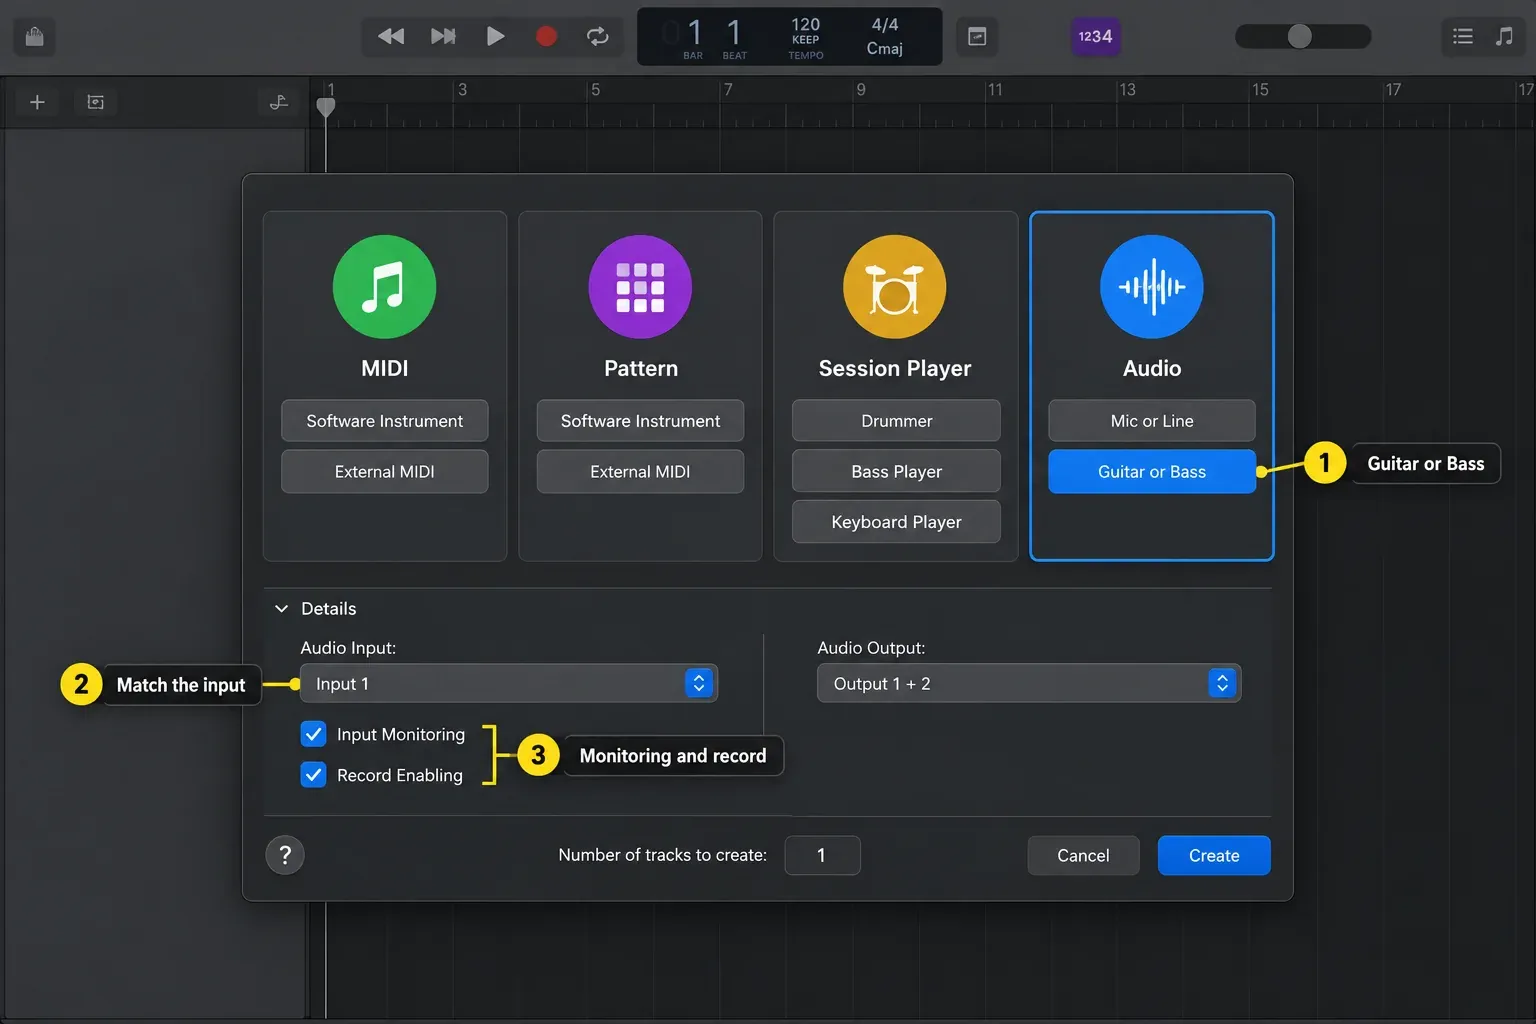
Task: Click the number of tracks field
Action: [x=822, y=856]
